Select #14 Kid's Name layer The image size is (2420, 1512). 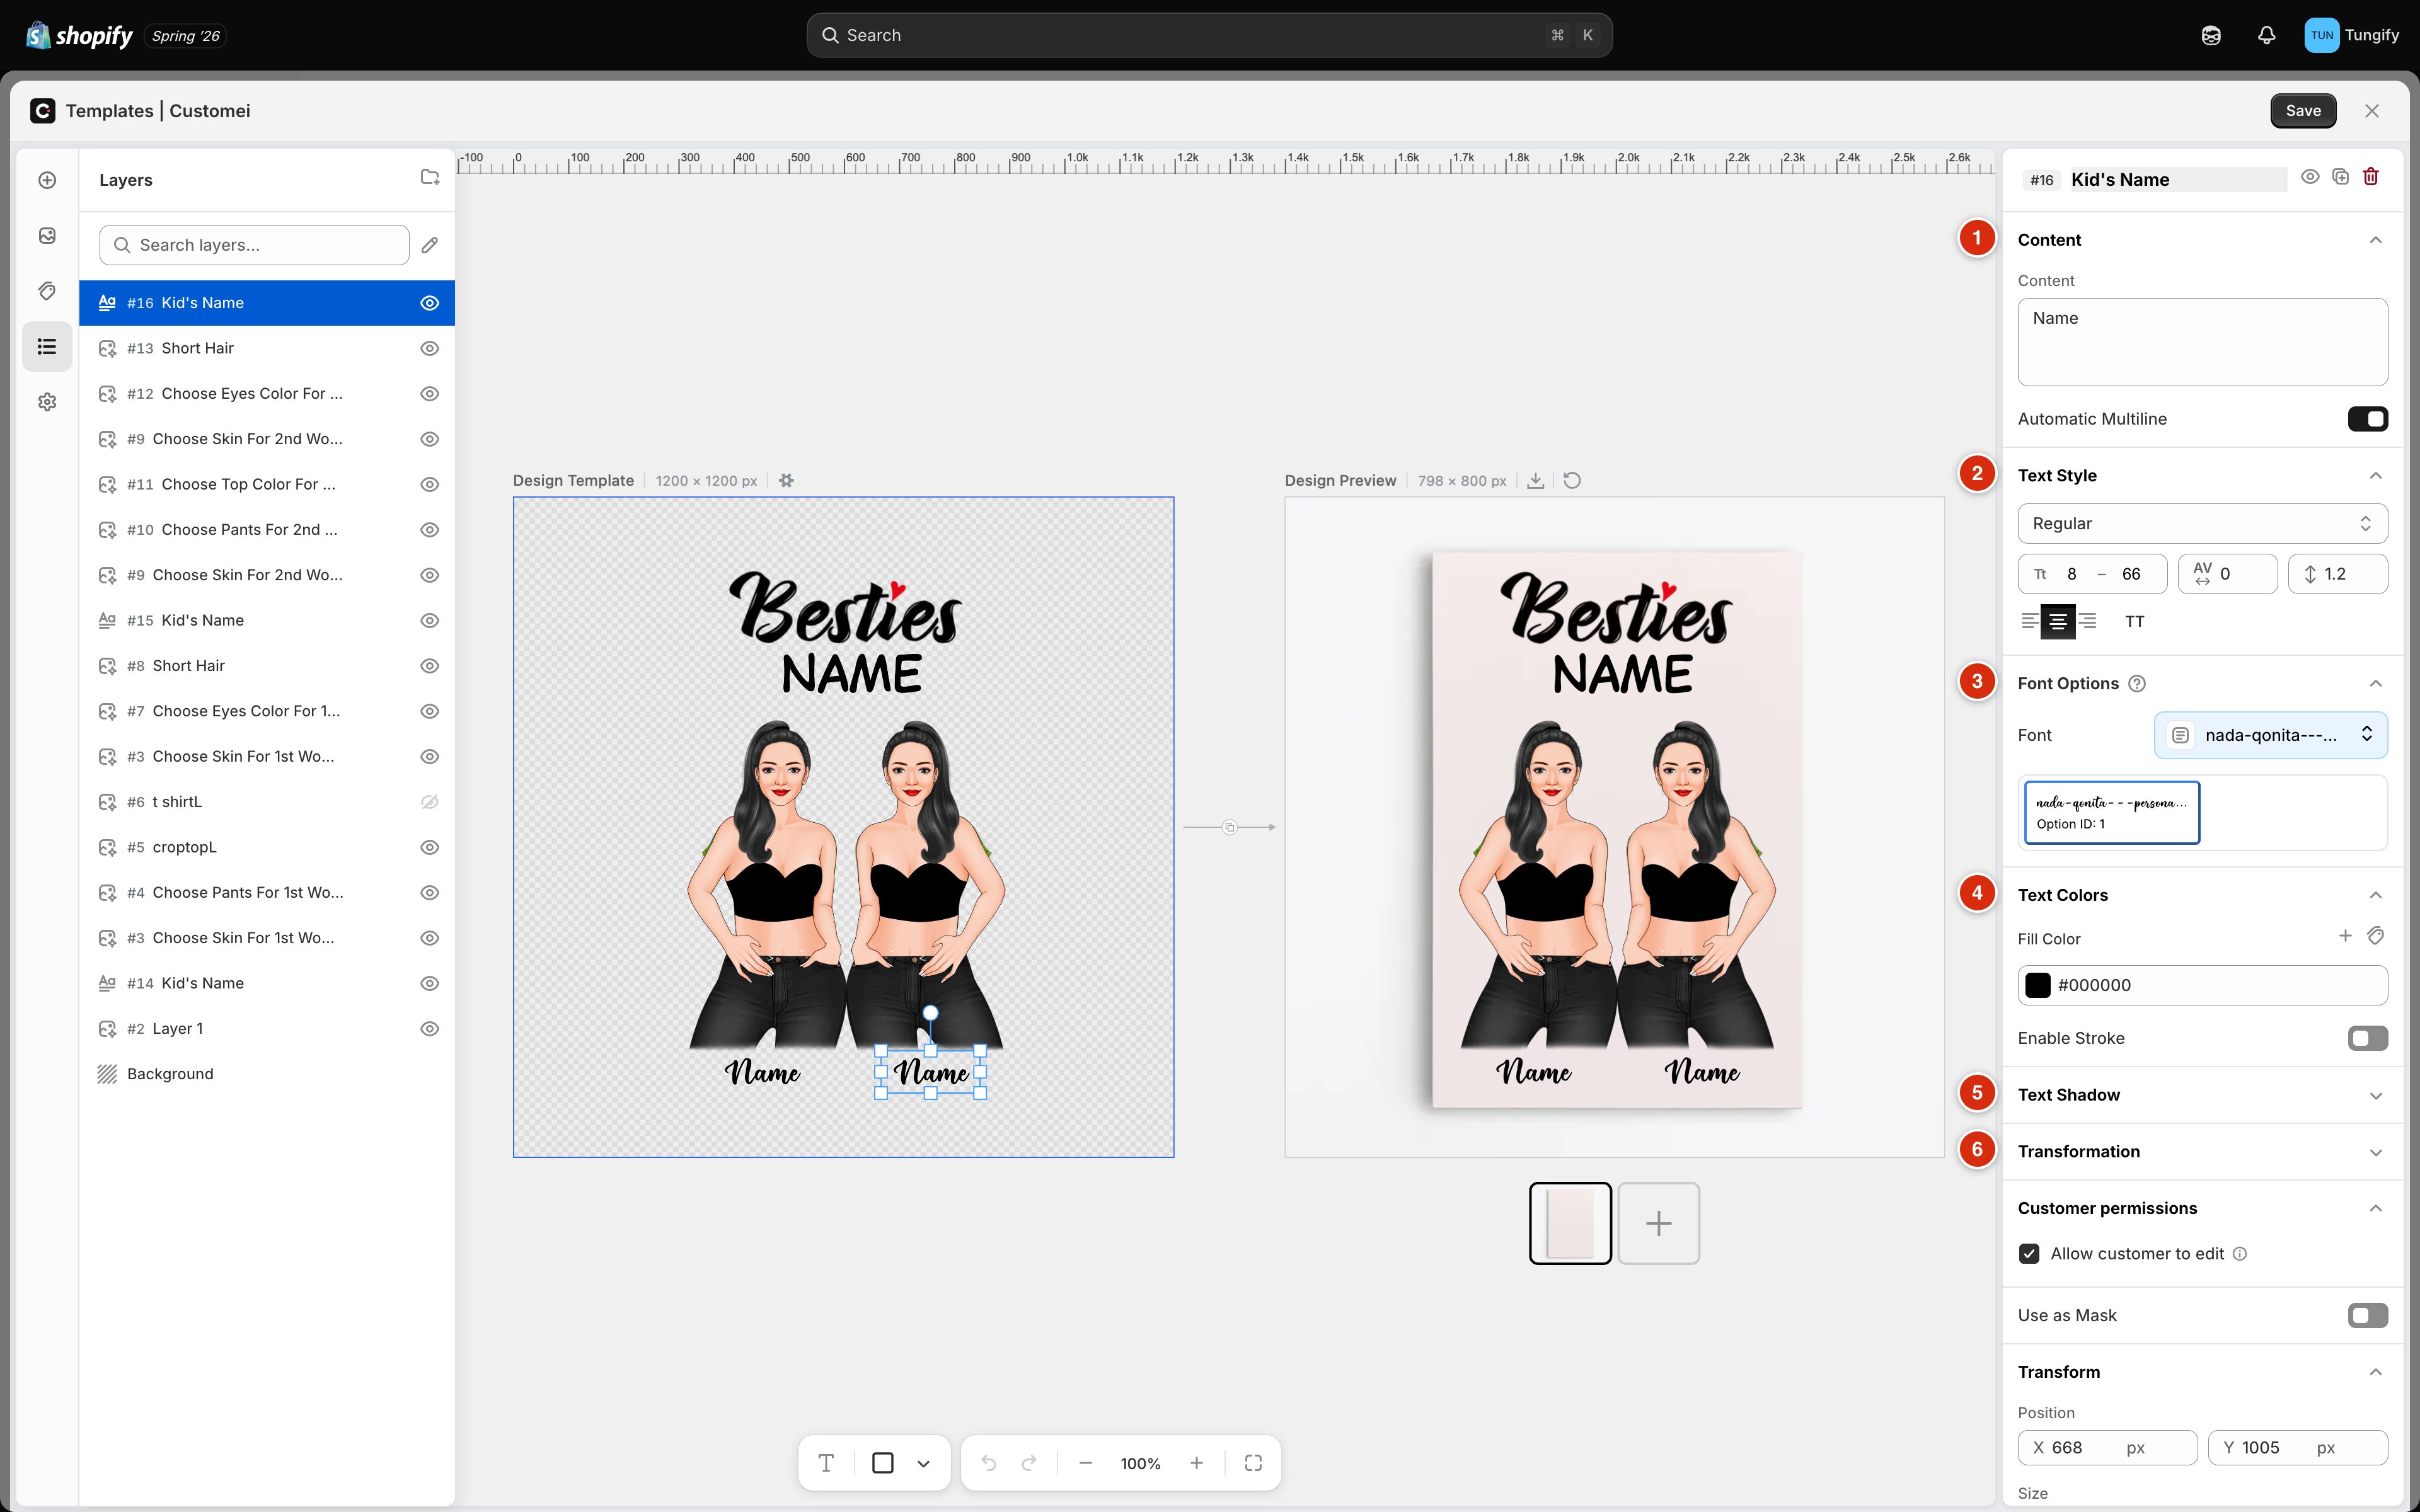pos(267,983)
